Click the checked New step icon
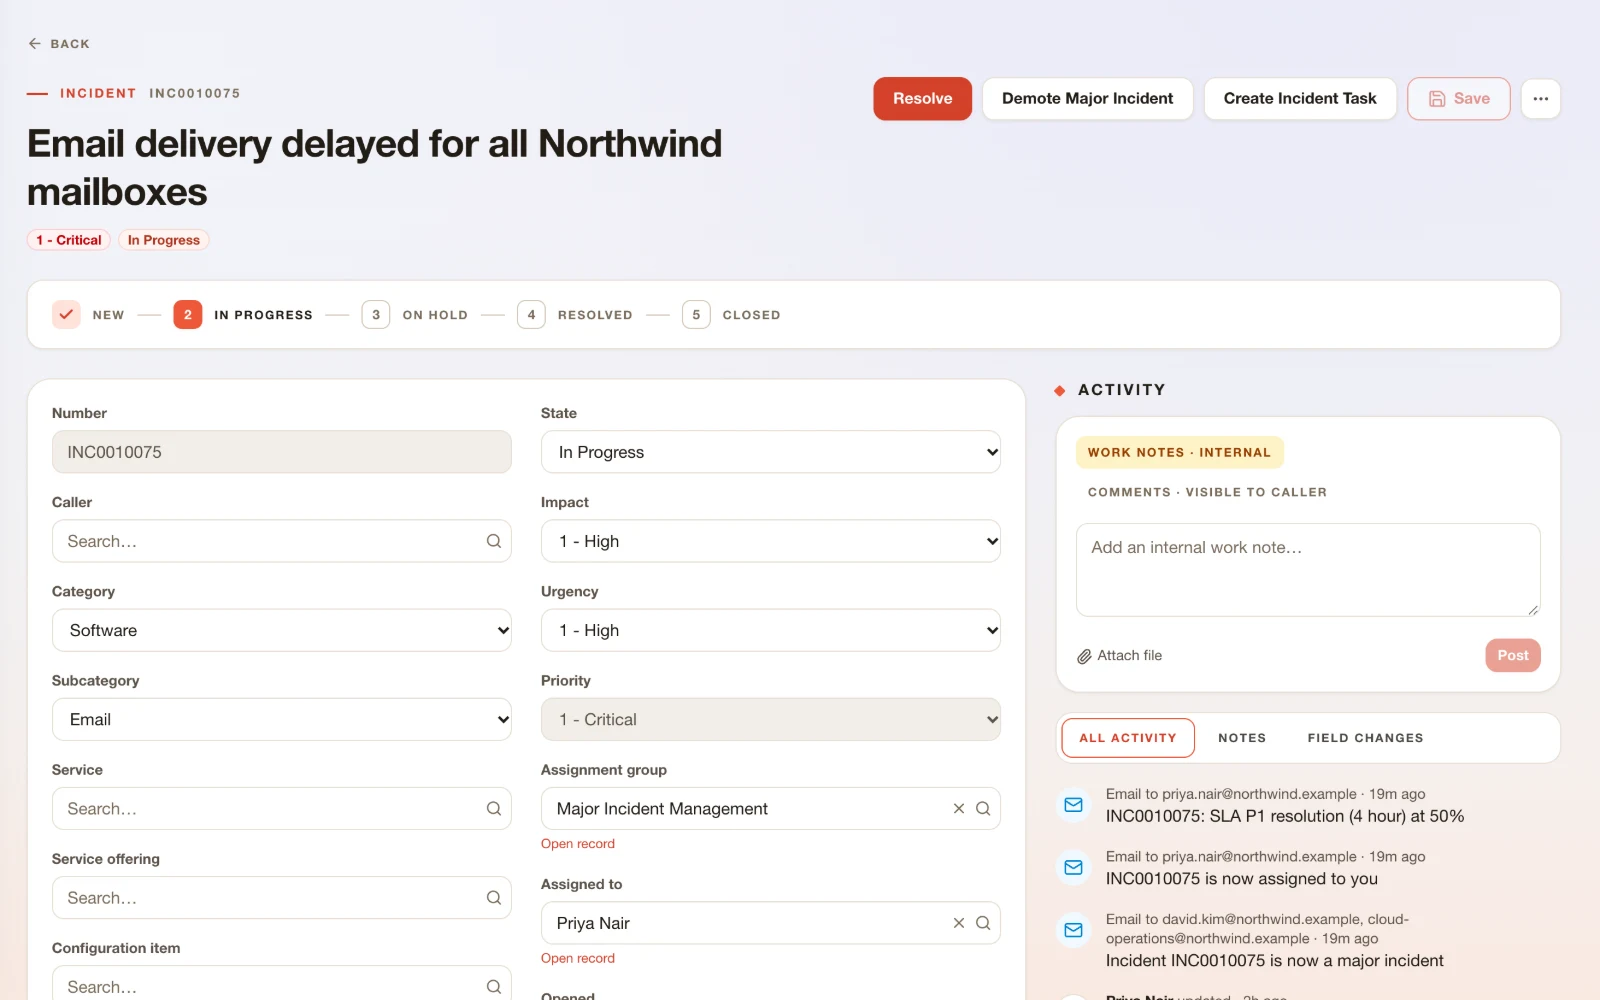Image resolution: width=1600 pixels, height=1000 pixels. 66,314
